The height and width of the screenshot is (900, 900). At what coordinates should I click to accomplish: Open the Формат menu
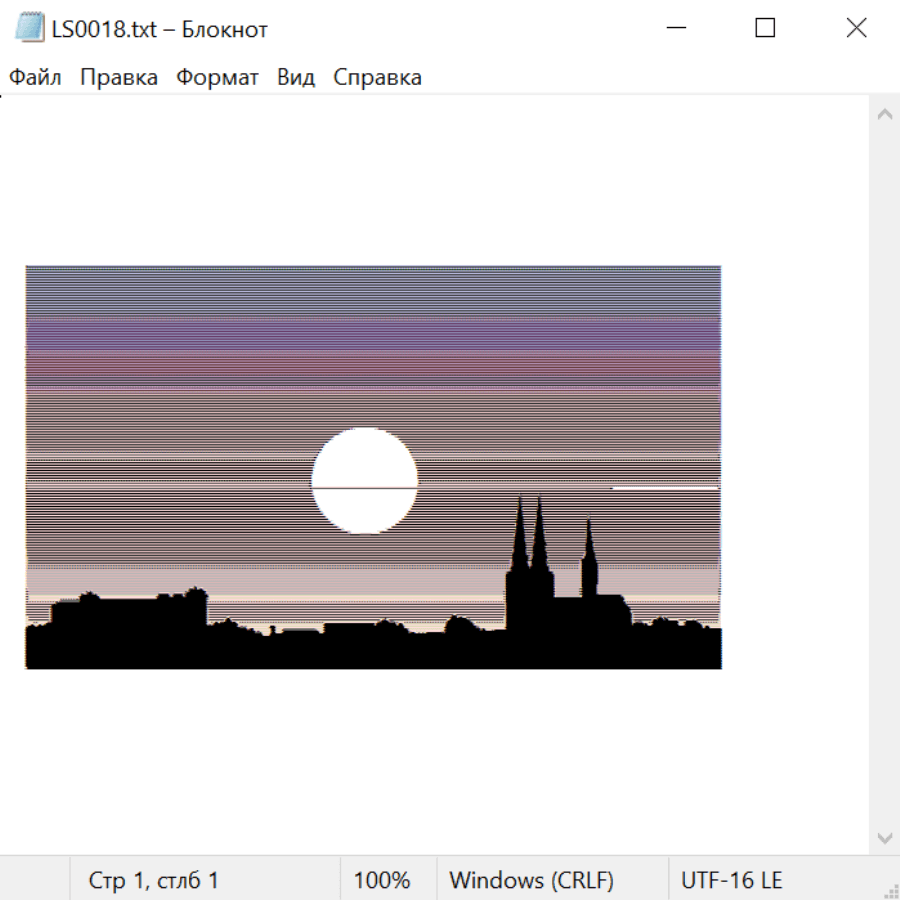click(217, 78)
